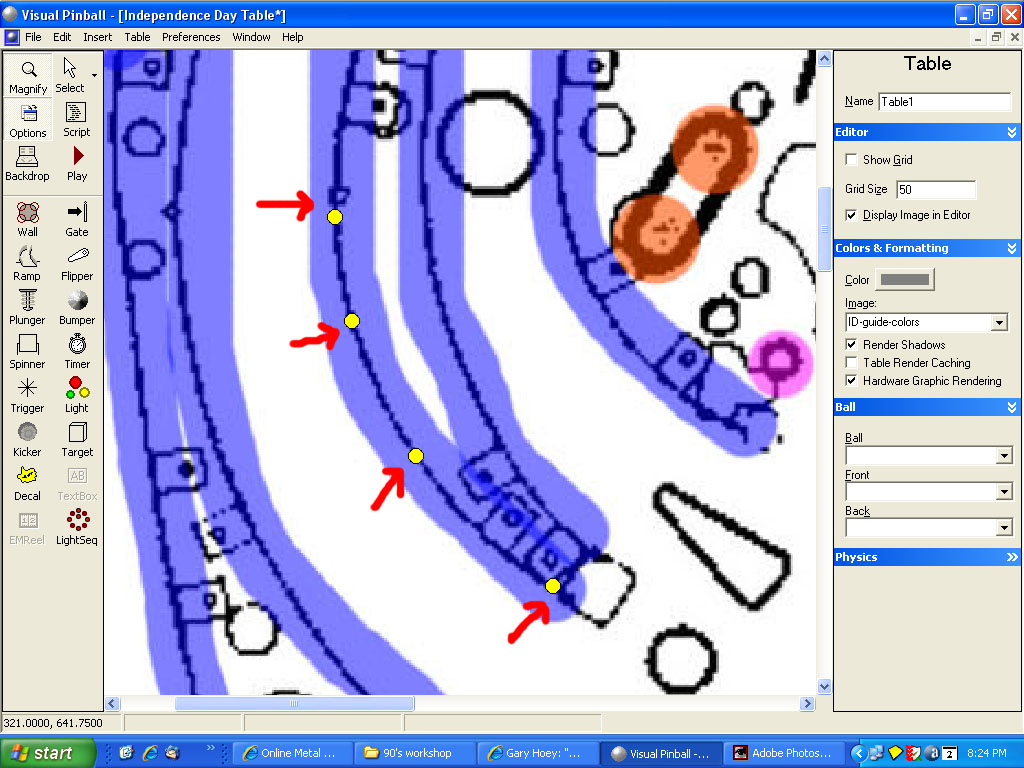
Task: Select the Ramp tool
Action: click(28, 263)
